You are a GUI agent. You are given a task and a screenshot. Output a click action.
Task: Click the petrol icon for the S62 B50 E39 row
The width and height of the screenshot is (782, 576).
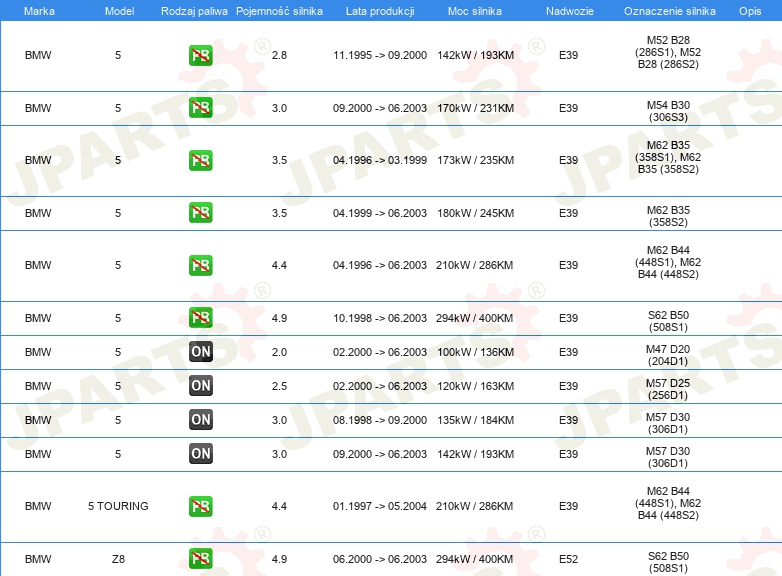point(200,318)
